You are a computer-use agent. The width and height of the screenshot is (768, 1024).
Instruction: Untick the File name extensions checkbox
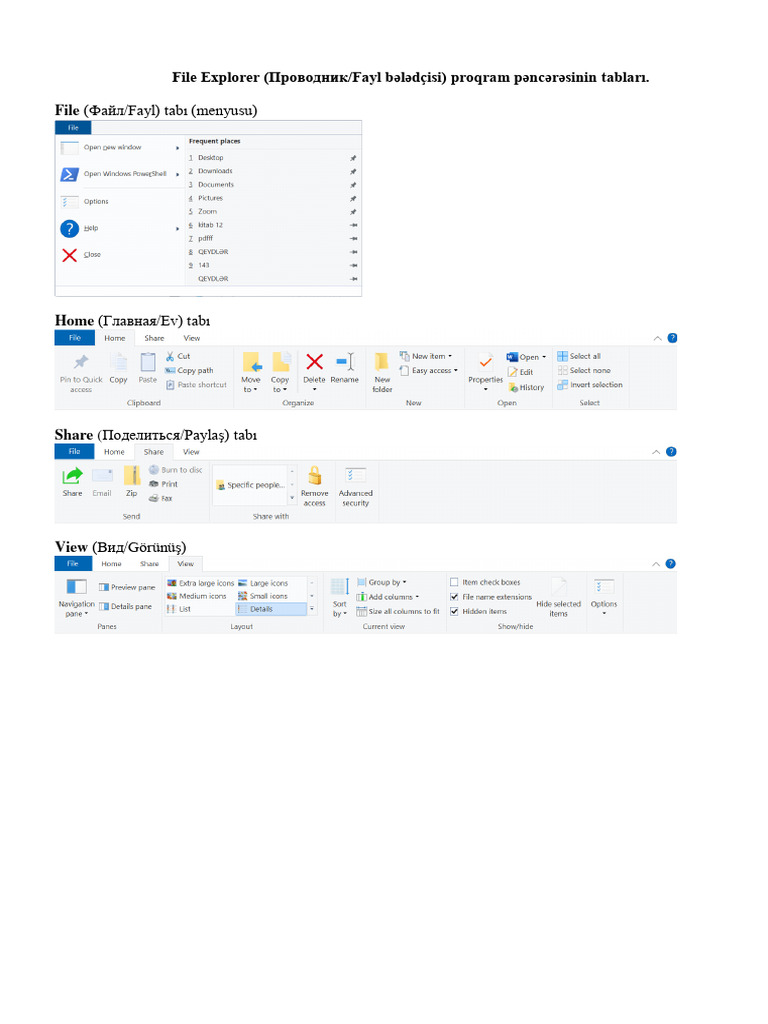pos(454,597)
